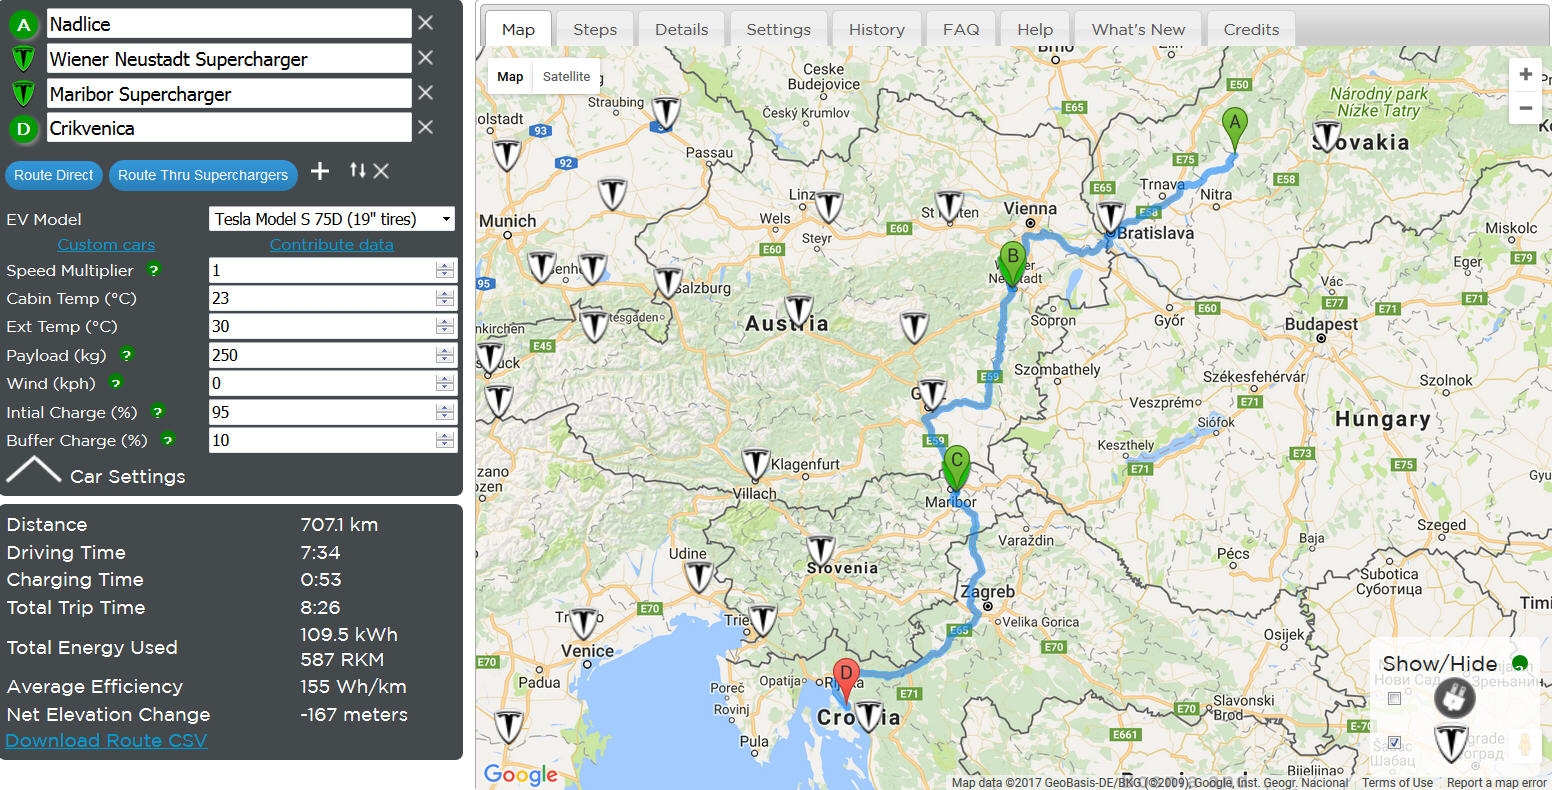1552x790 pixels.
Task: Uncheck the Tesla Superchargers visibility checkbox
Action: [x=1394, y=743]
